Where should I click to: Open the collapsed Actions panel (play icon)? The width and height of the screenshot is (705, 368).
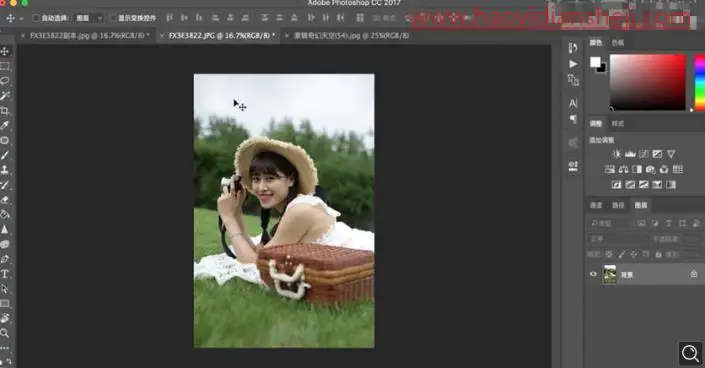(573, 64)
